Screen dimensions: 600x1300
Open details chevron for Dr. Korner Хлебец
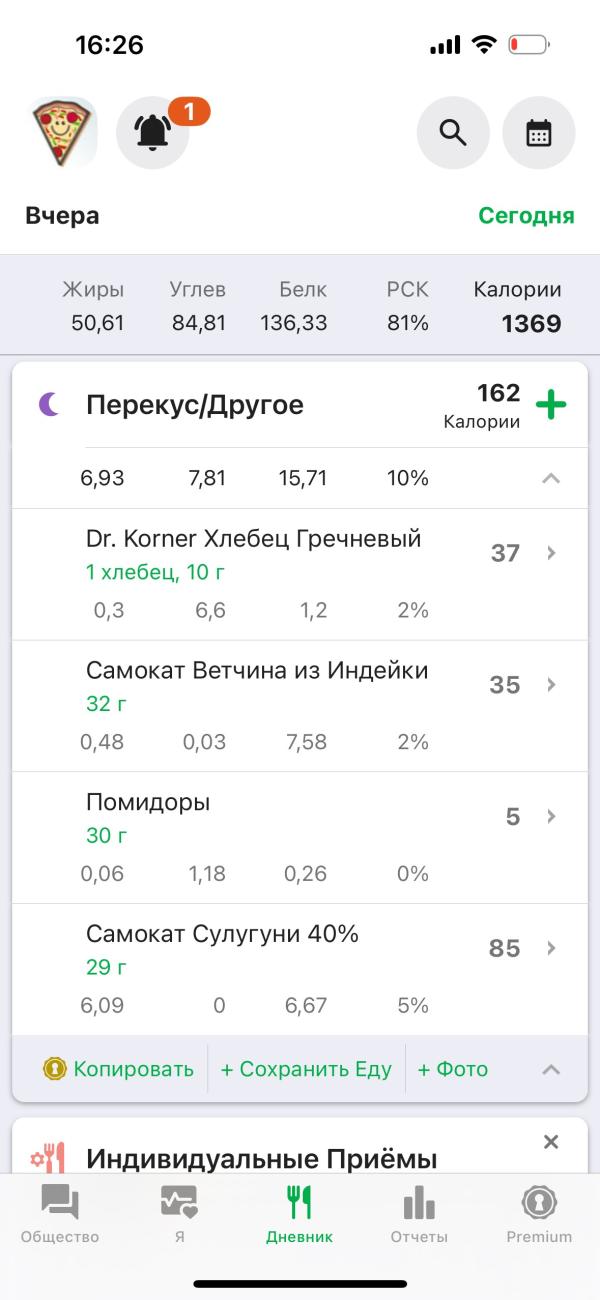pyautogui.click(x=551, y=553)
